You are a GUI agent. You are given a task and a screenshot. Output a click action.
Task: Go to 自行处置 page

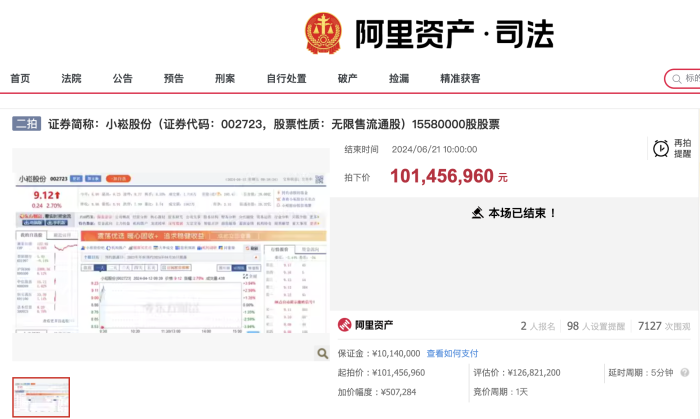[286, 79]
